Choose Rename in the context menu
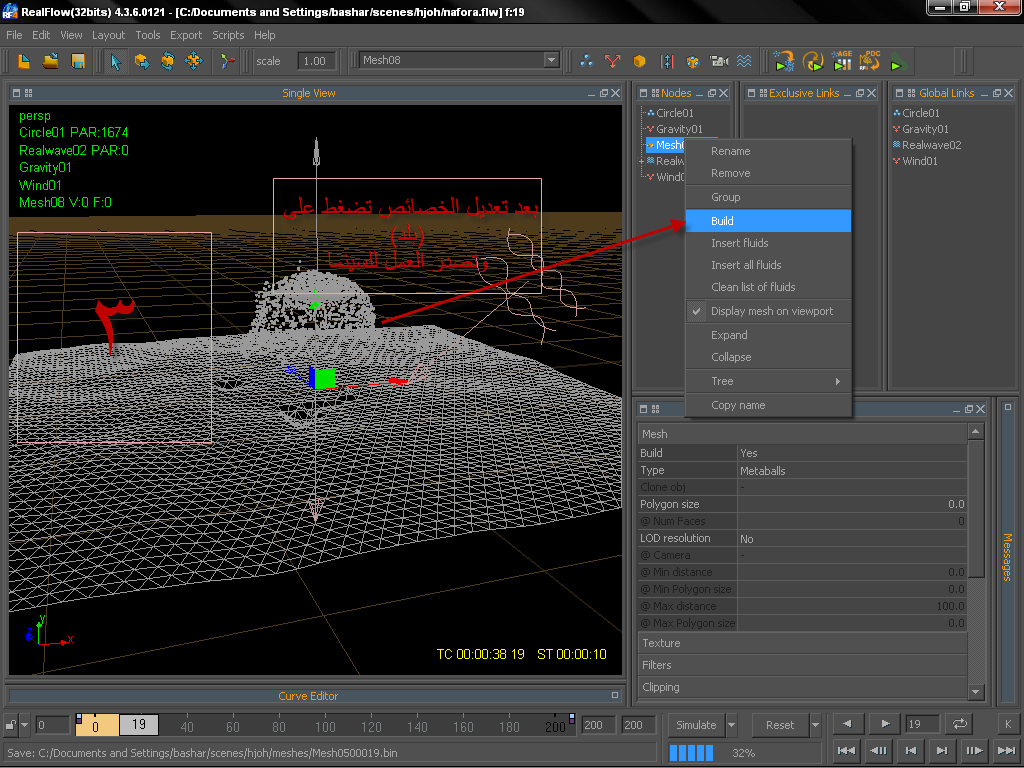 (x=768, y=152)
